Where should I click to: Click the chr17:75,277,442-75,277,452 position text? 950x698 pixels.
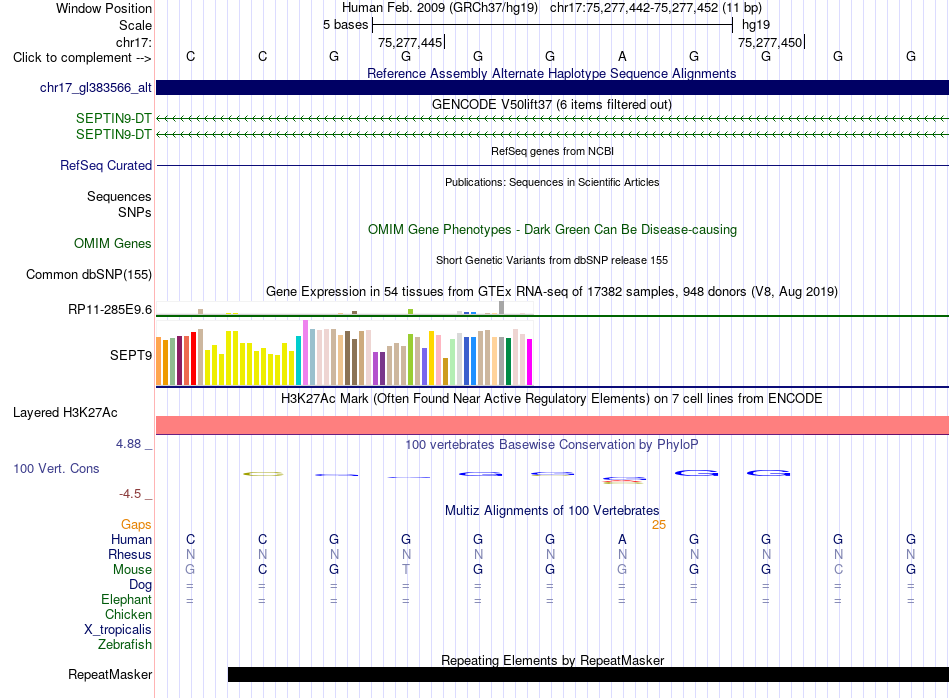pos(656,8)
